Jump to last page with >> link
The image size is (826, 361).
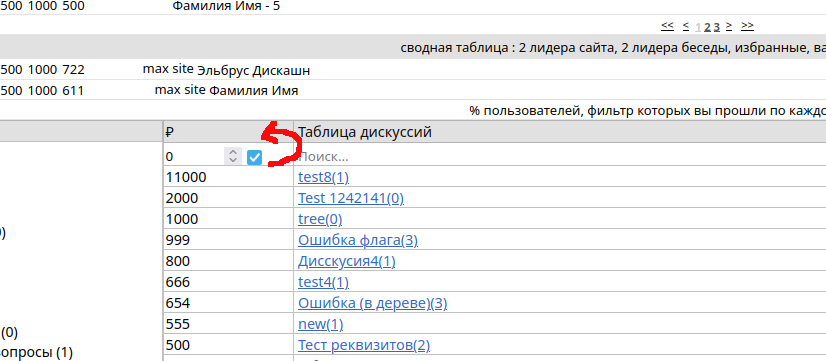pos(747,25)
